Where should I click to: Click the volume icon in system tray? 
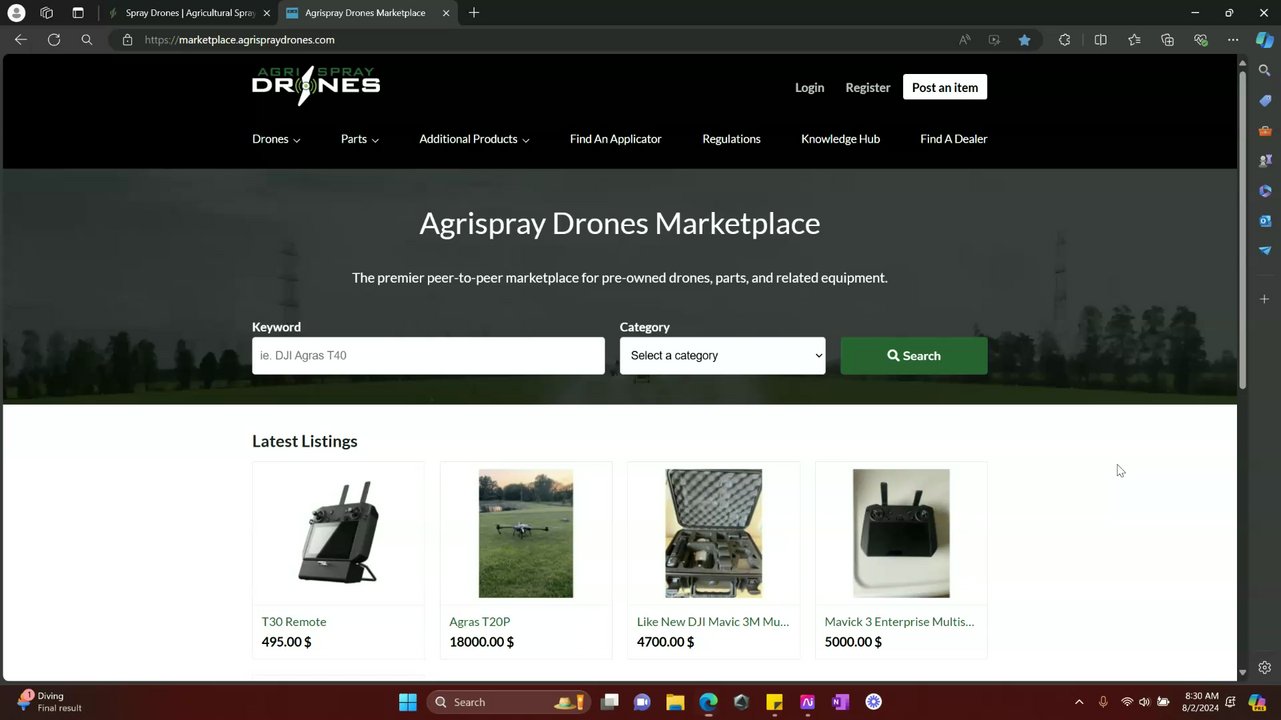click(x=1144, y=702)
